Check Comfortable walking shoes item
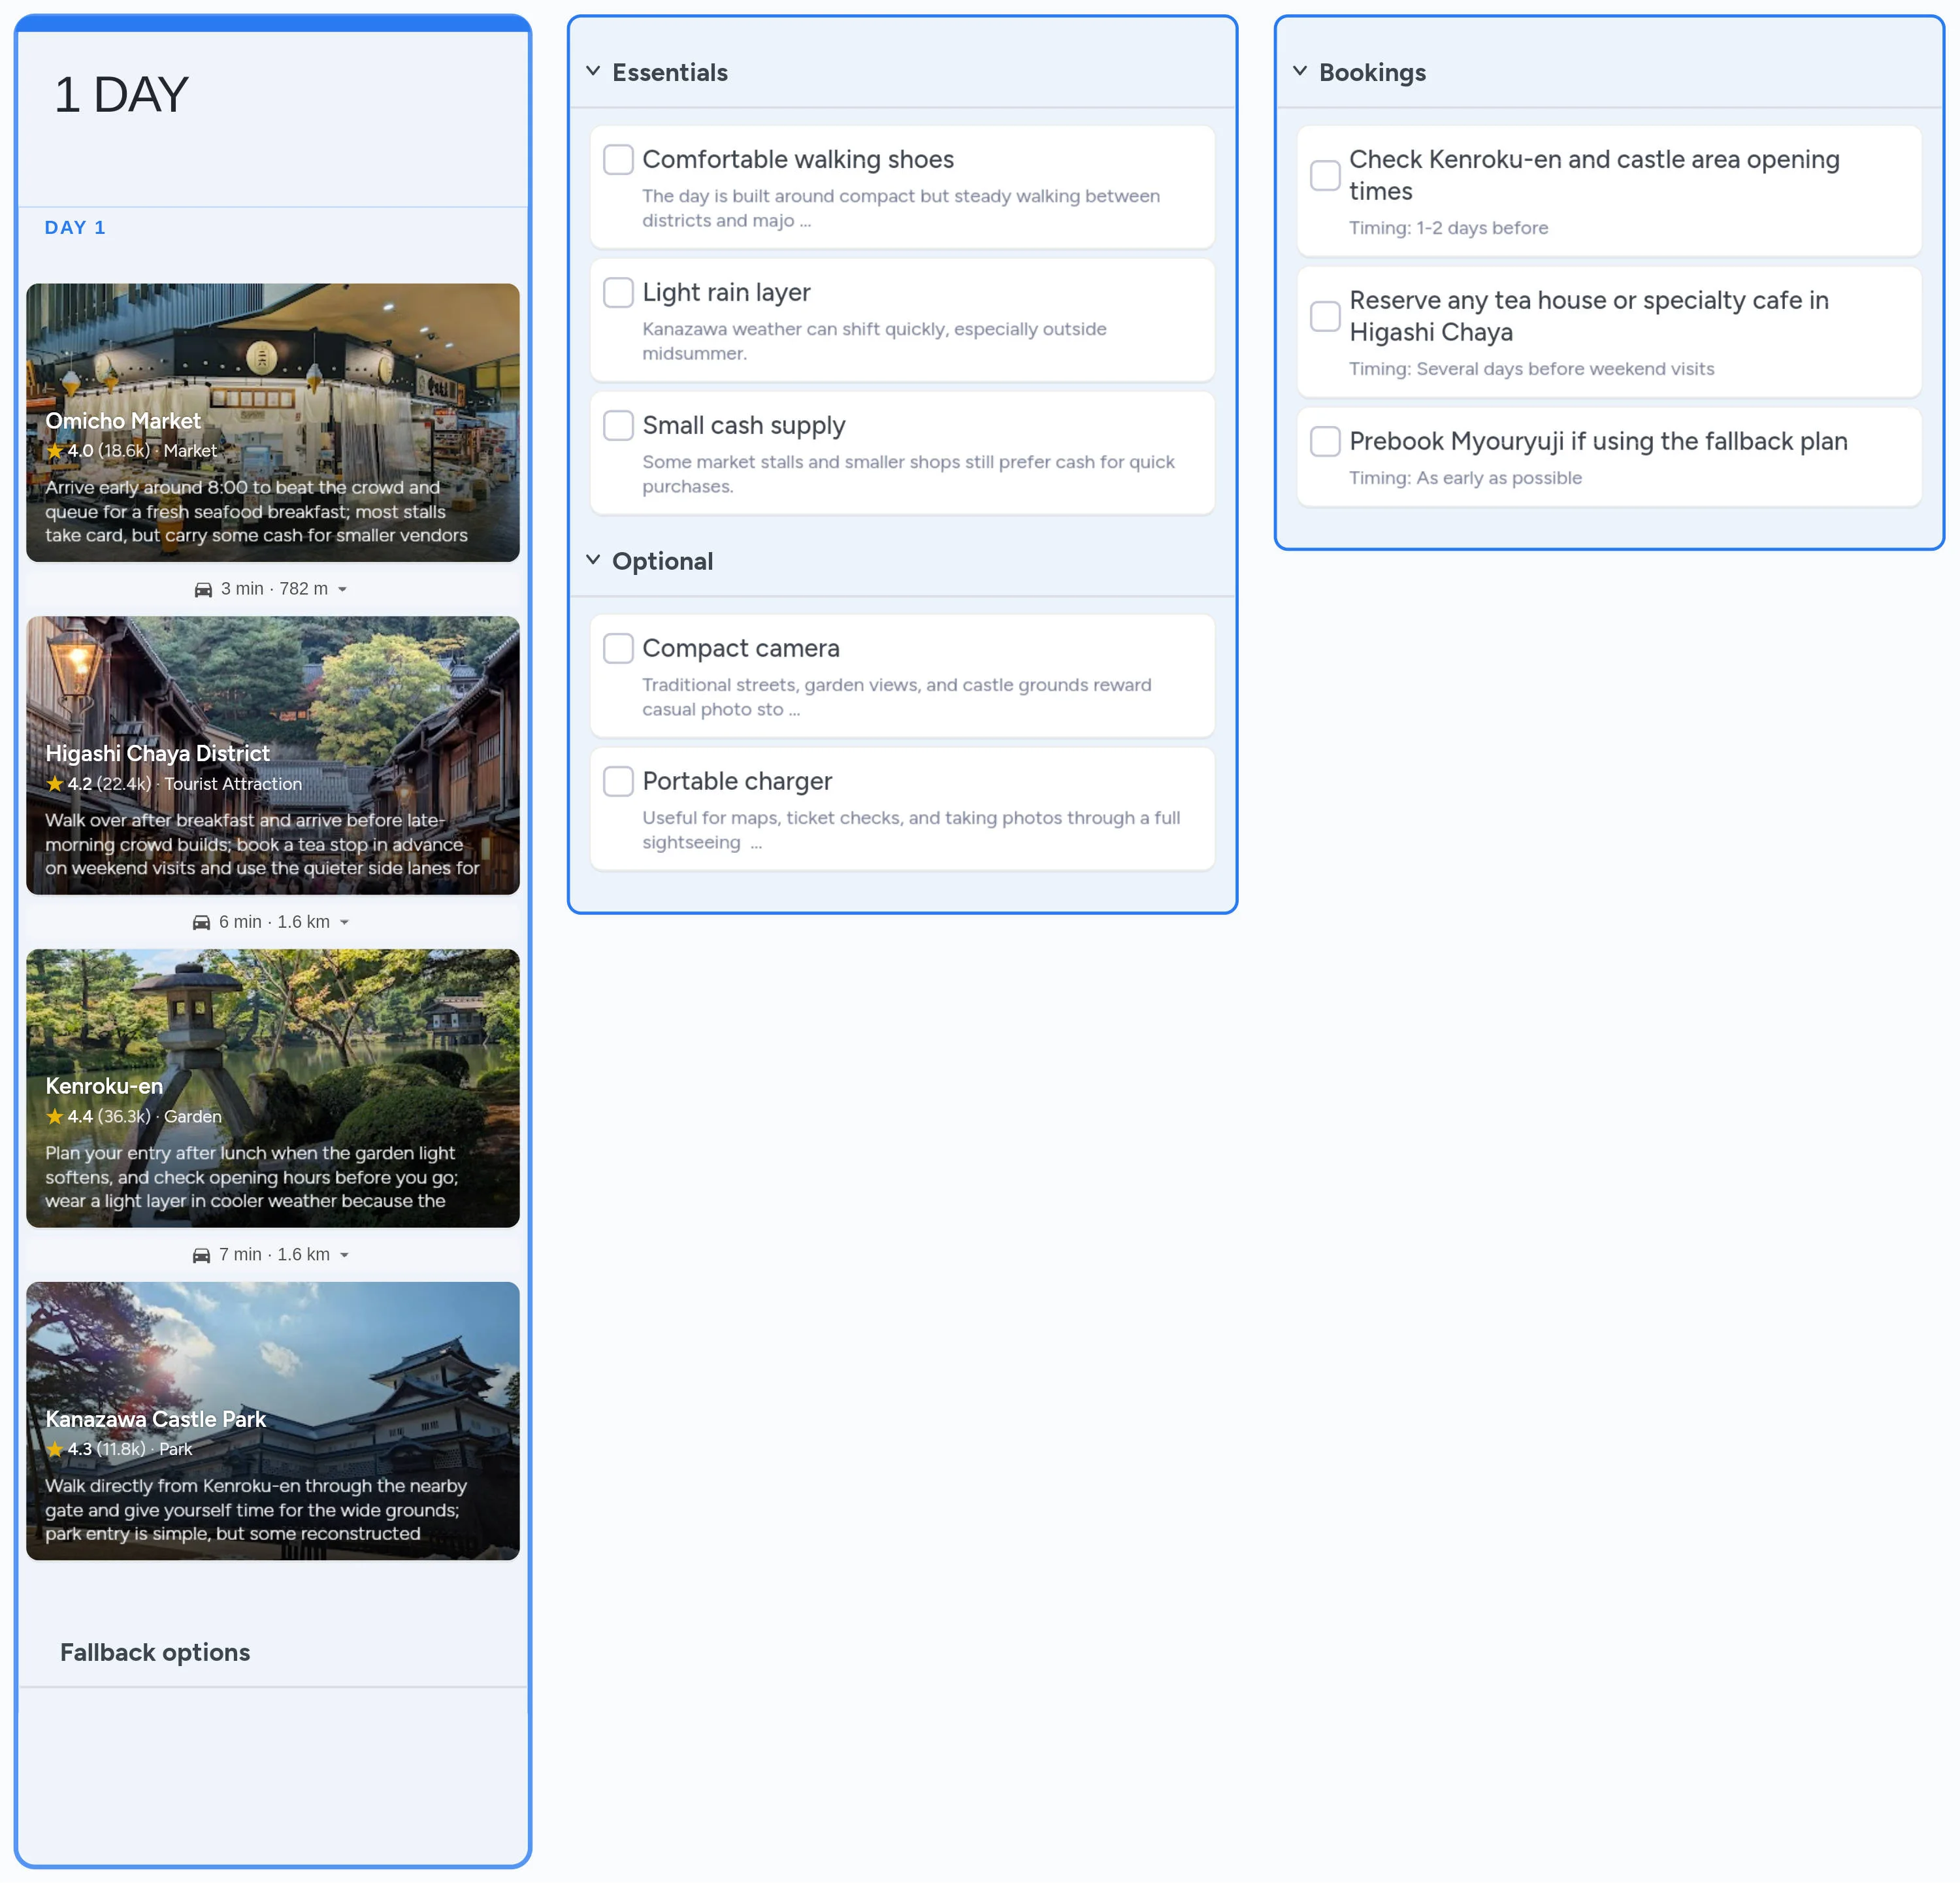This screenshot has width=1960, height=1883. click(618, 159)
